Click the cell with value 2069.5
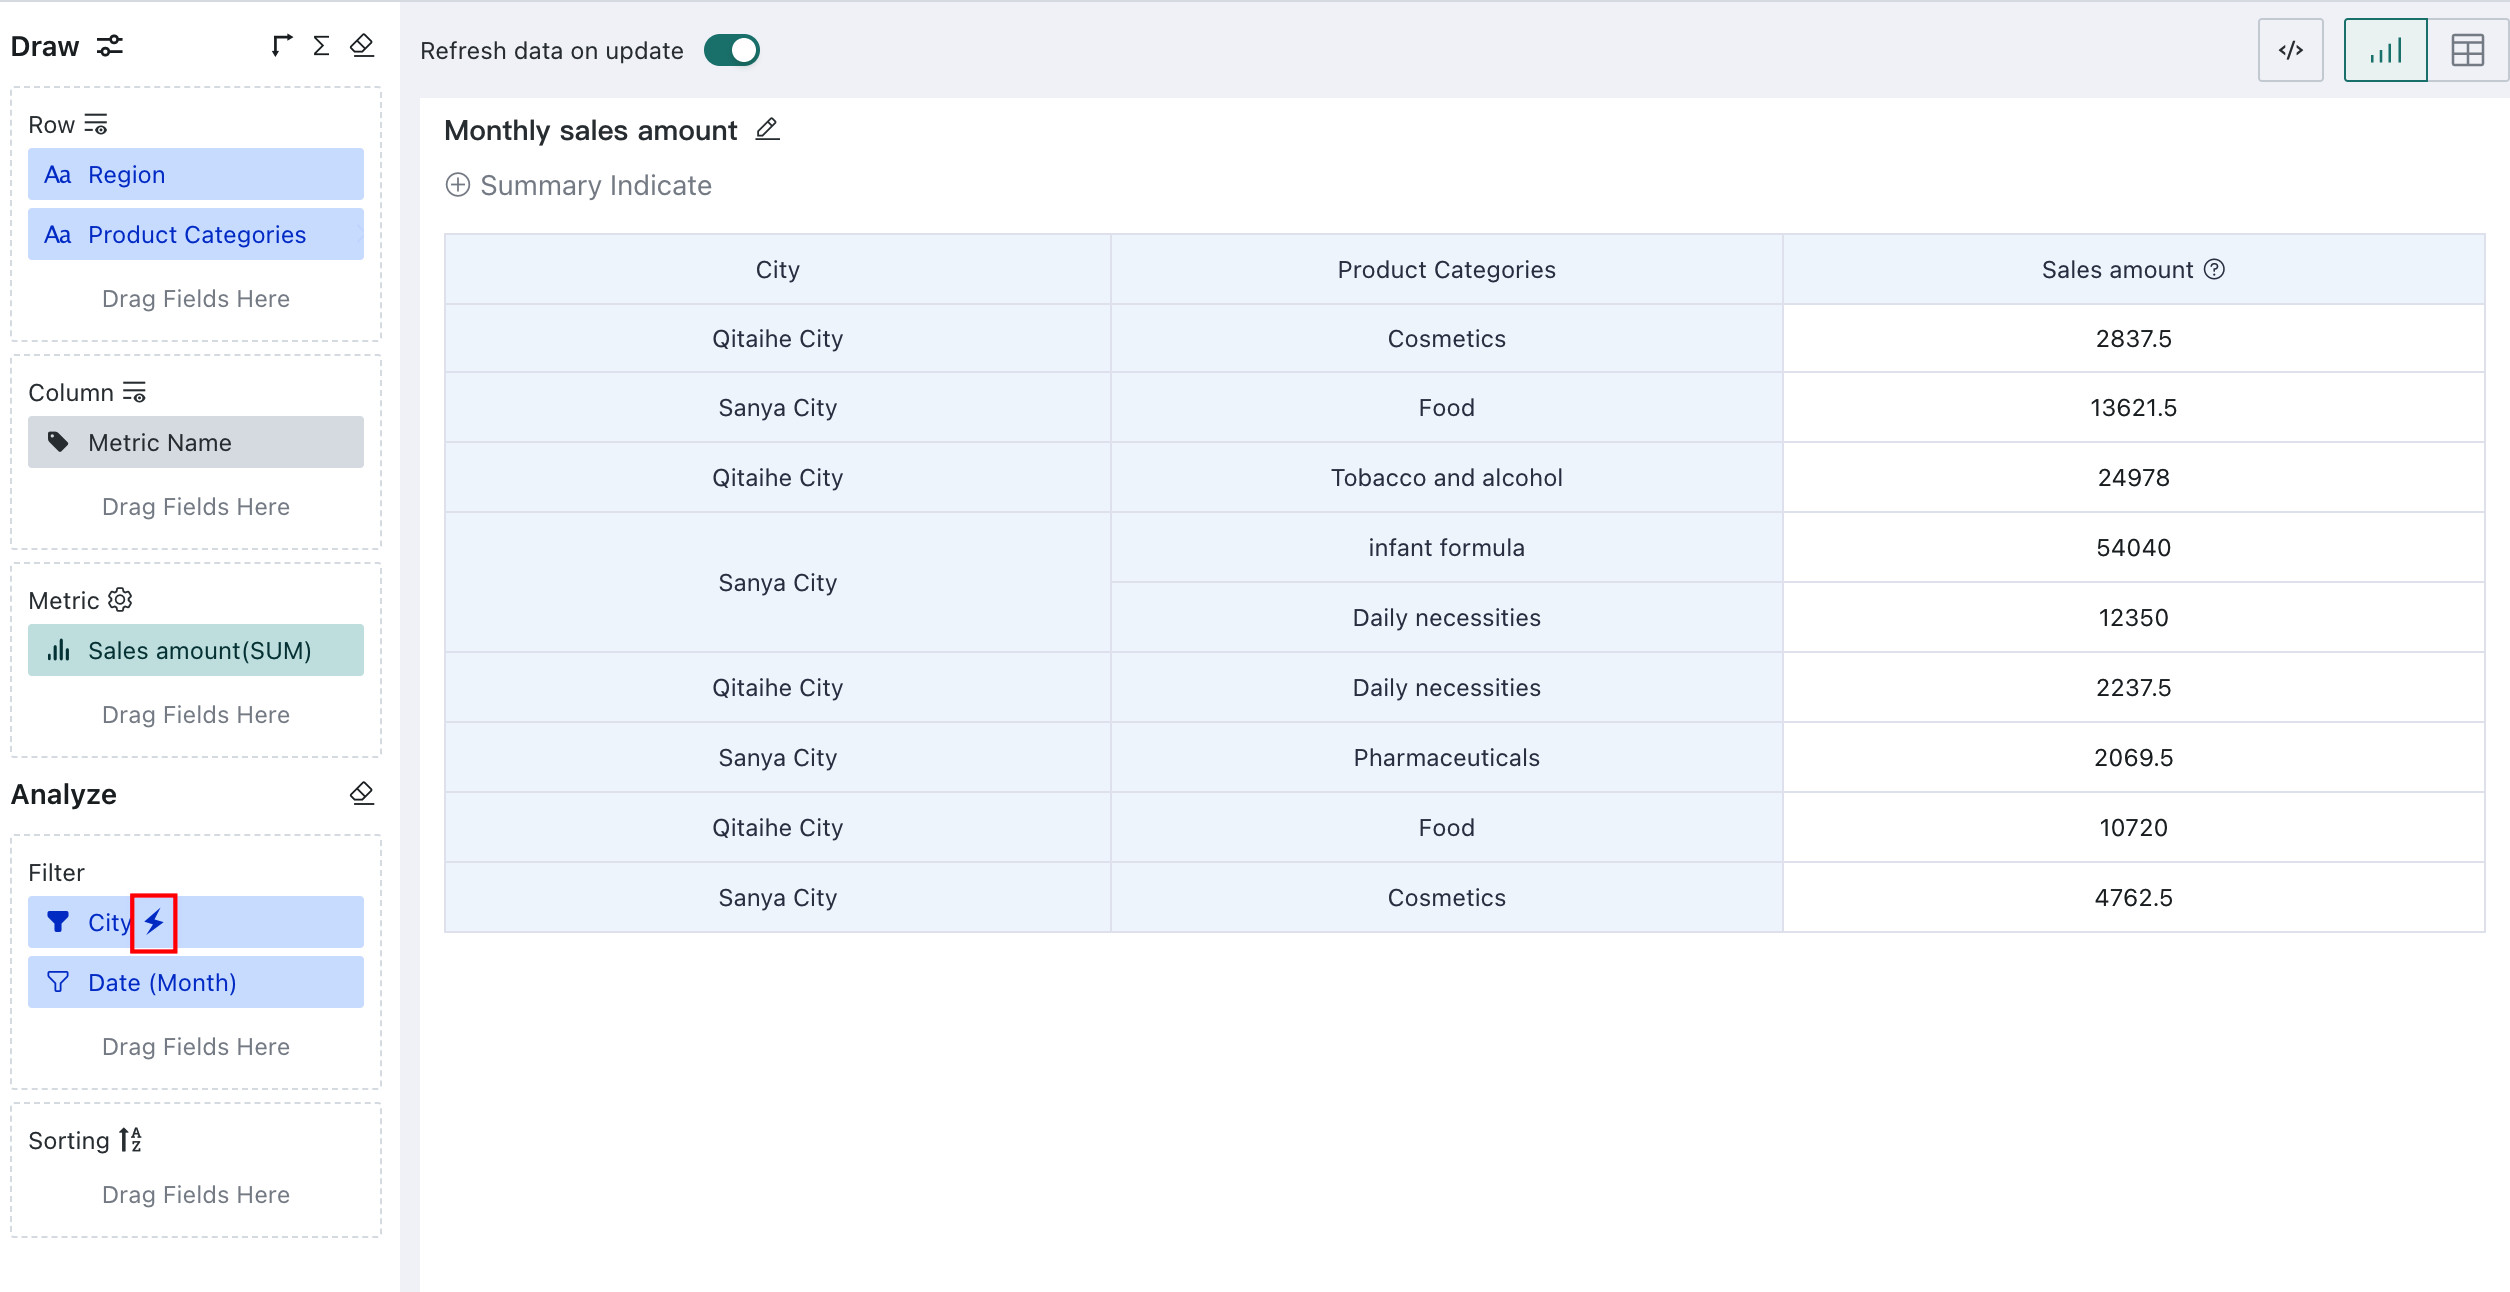Image resolution: width=2510 pixels, height=1292 pixels. (x=2133, y=758)
